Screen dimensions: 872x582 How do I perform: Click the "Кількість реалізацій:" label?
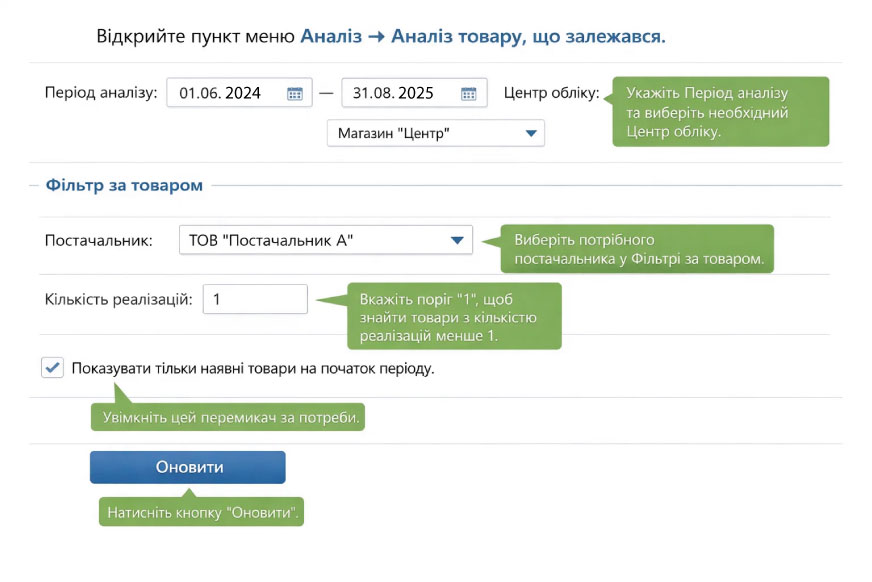[x=118, y=299]
